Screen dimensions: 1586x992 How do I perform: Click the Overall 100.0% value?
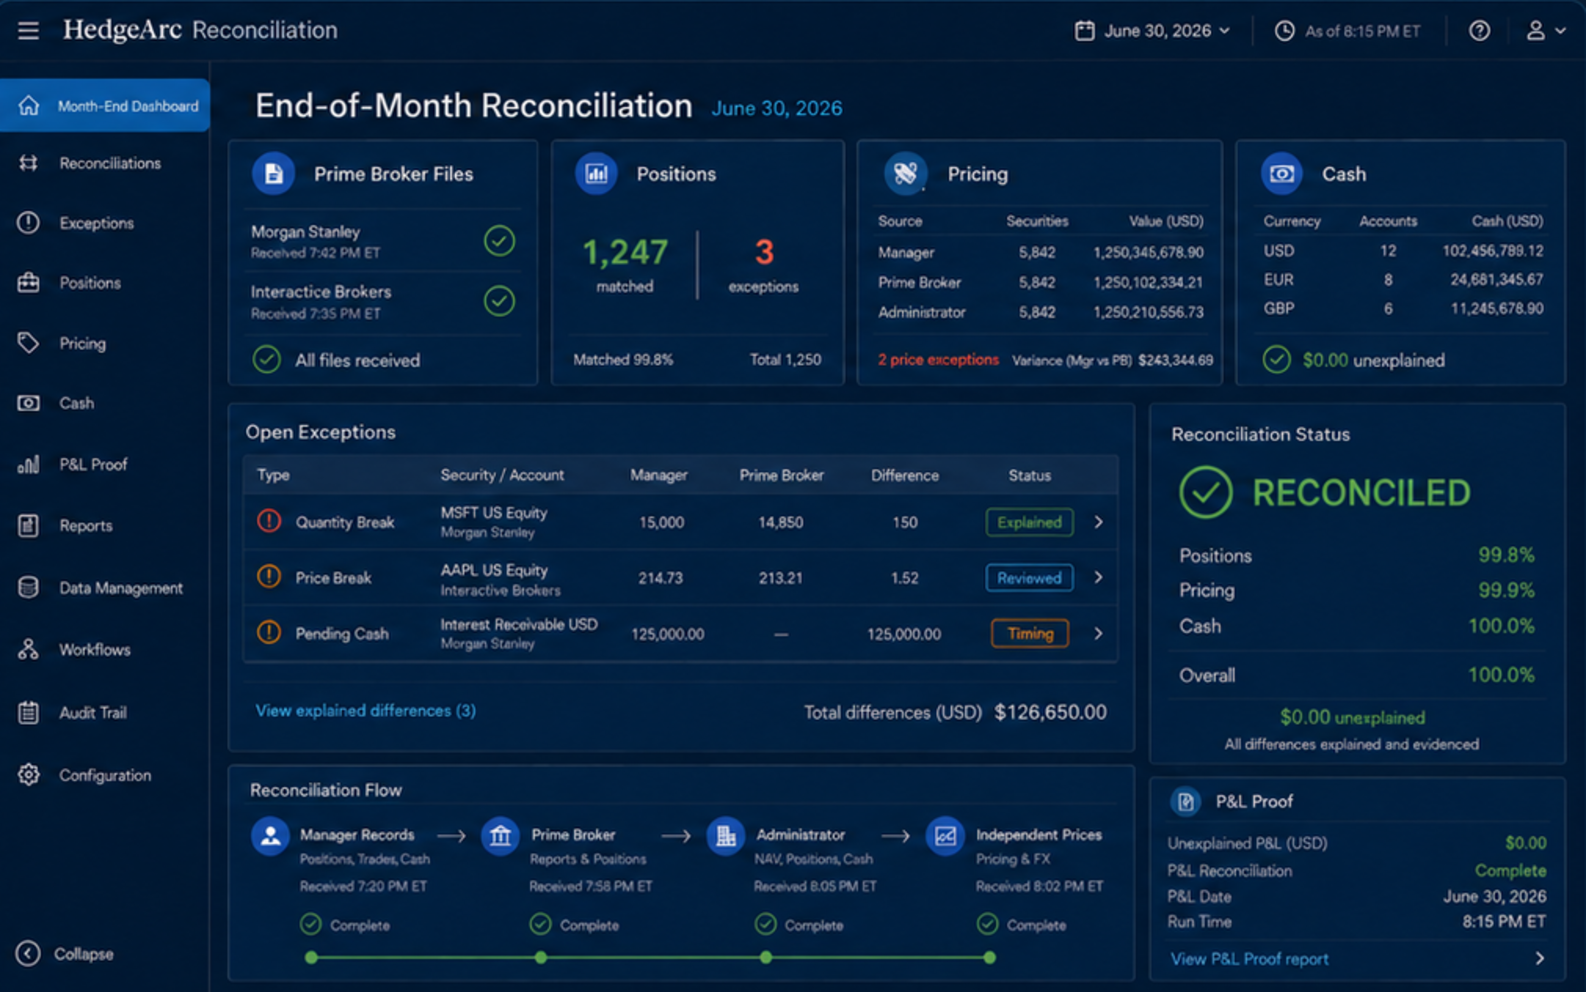click(x=1501, y=675)
